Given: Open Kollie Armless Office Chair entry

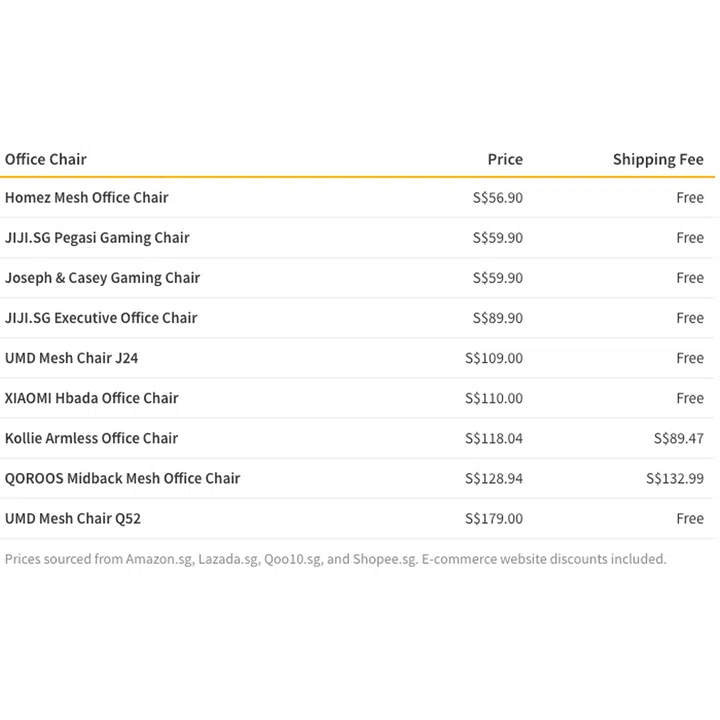Looking at the screenshot, I should (x=92, y=438).
